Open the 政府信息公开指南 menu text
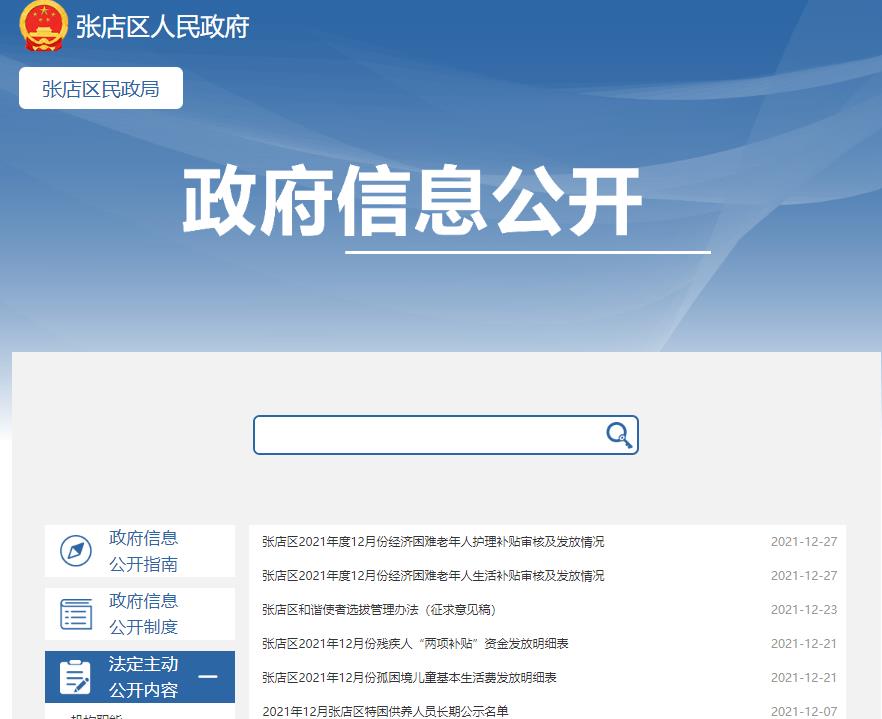882x719 pixels. 143,551
